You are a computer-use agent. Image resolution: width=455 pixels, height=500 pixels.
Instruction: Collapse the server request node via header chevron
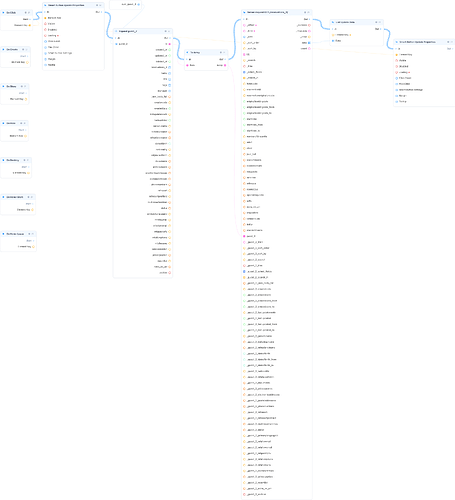click(308, 12)
